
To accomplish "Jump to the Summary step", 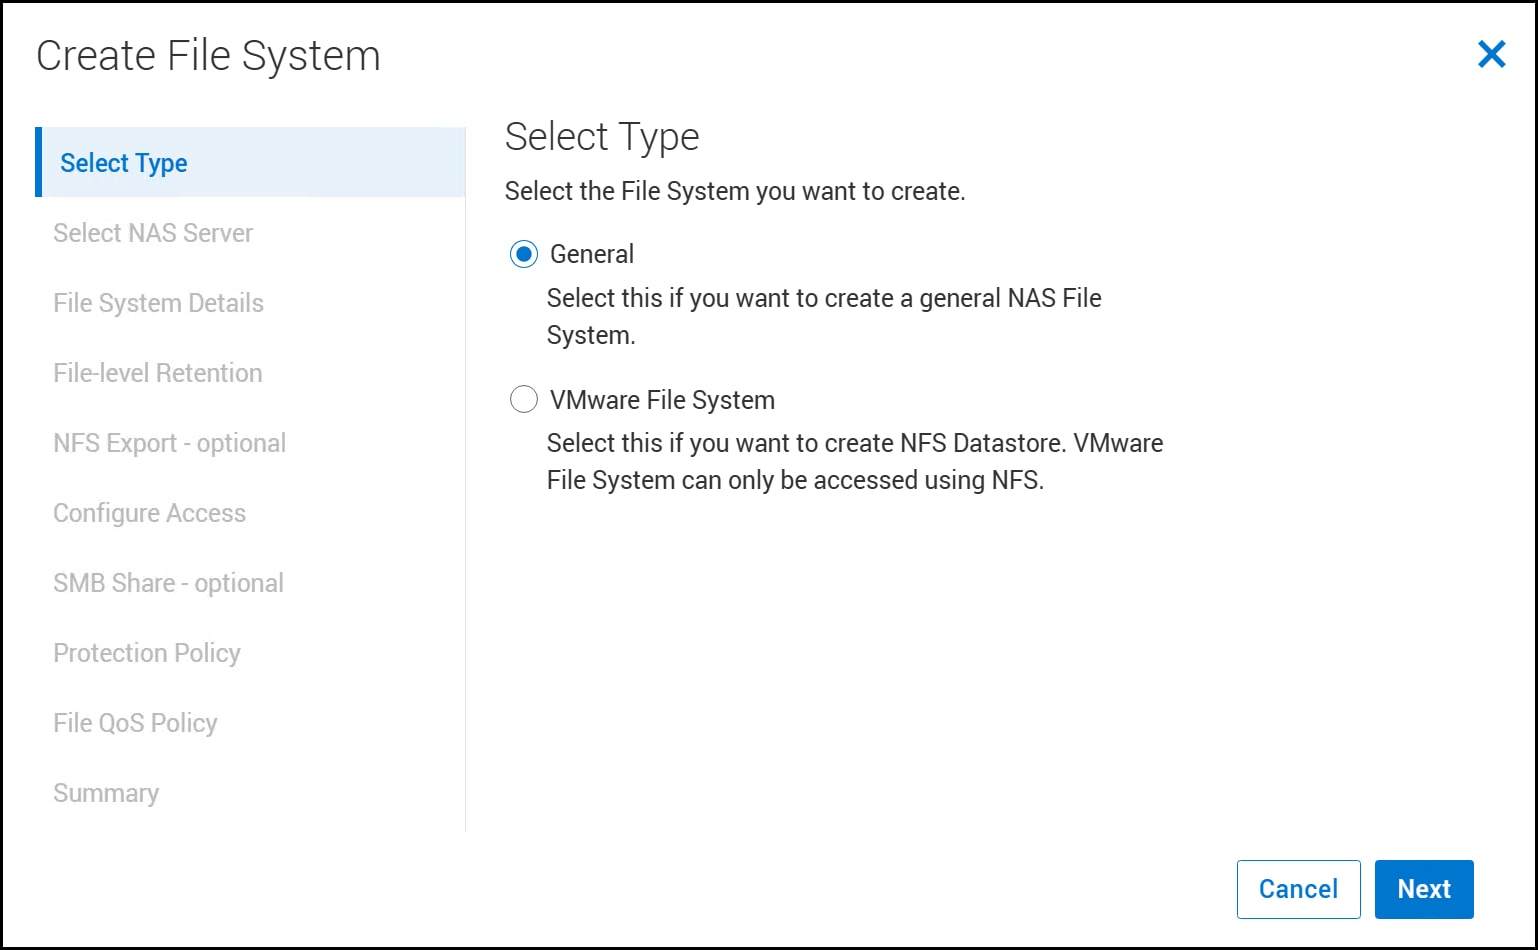I will click(106, 793).
